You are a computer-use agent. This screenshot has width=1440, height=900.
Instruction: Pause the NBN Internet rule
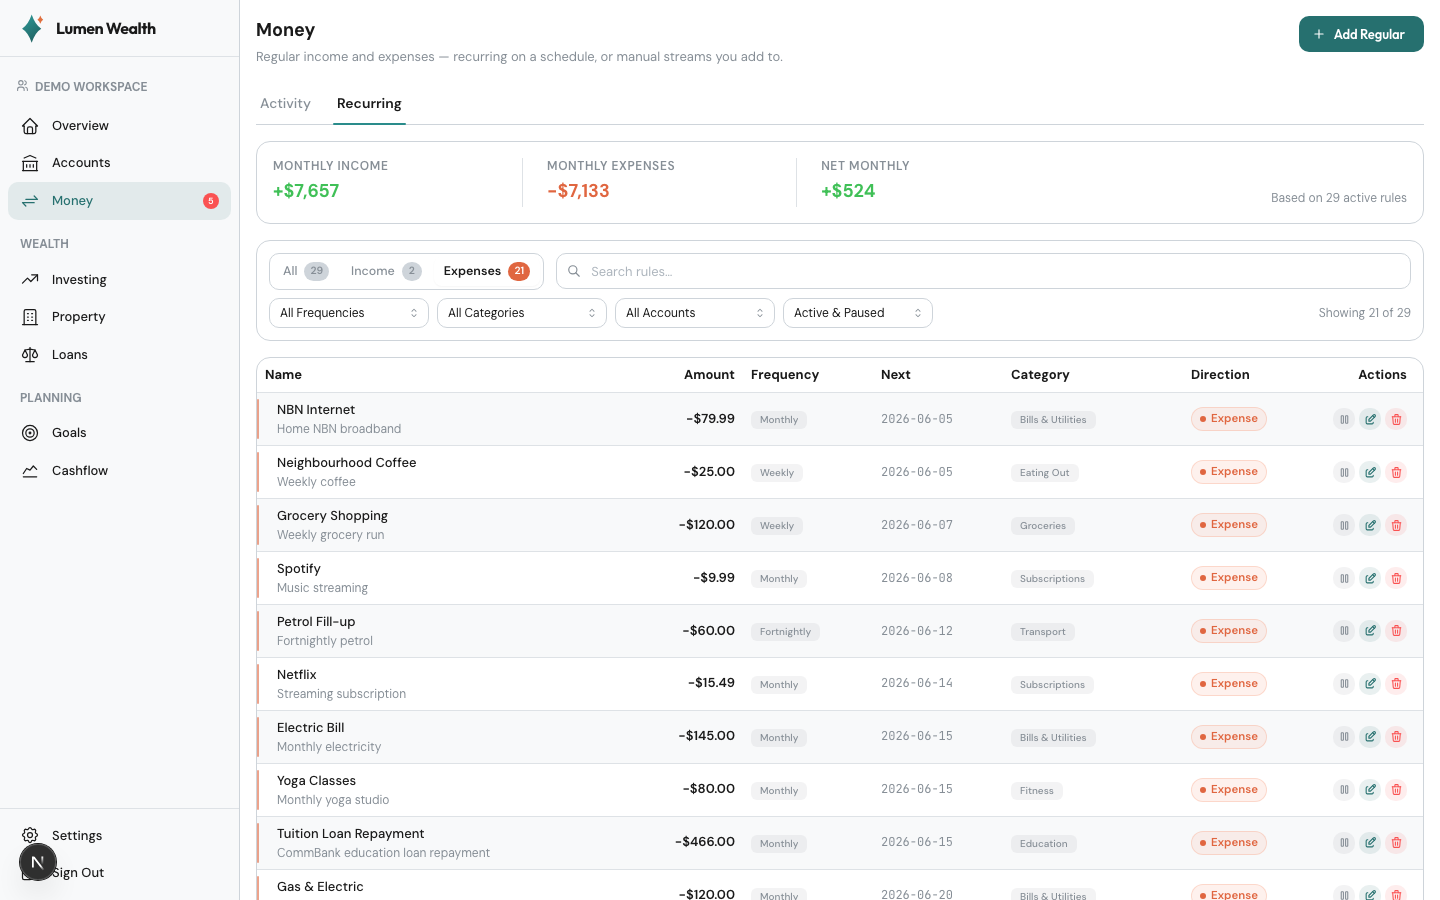point(1344,419)
